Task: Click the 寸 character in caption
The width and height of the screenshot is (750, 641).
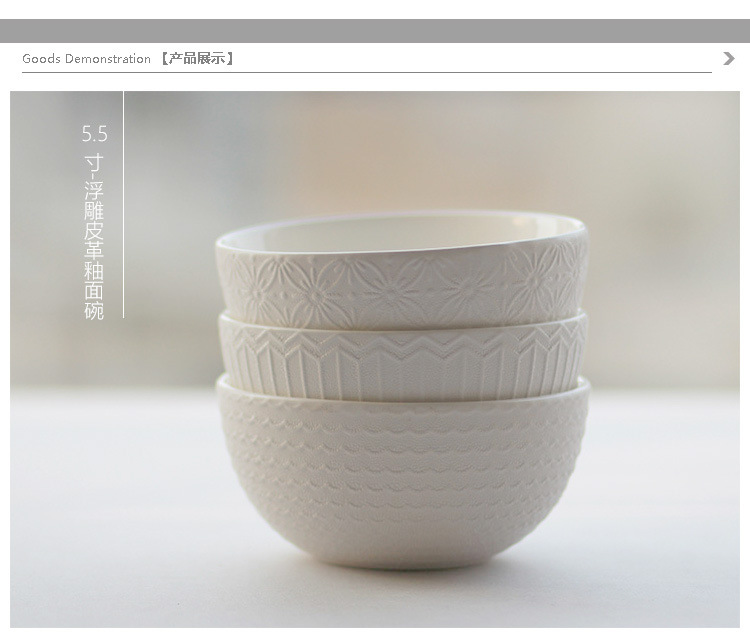Action: point(94,163)
